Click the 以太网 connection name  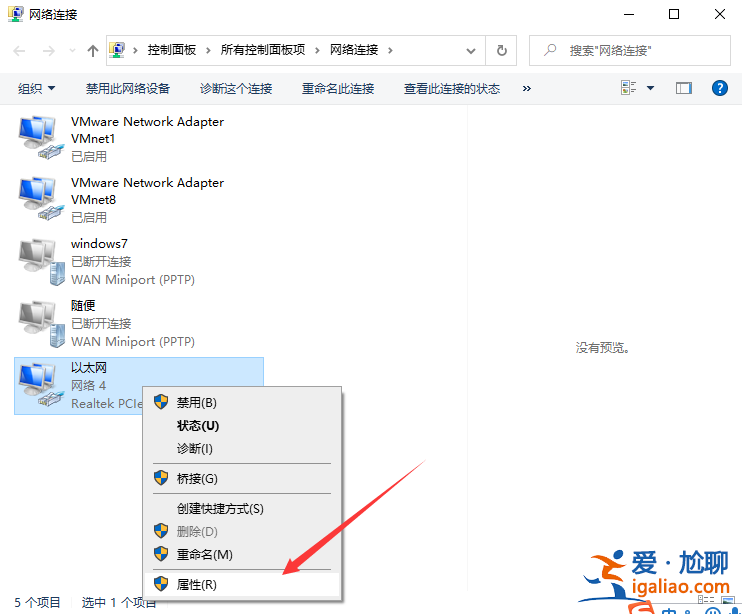tap(89, 368)
